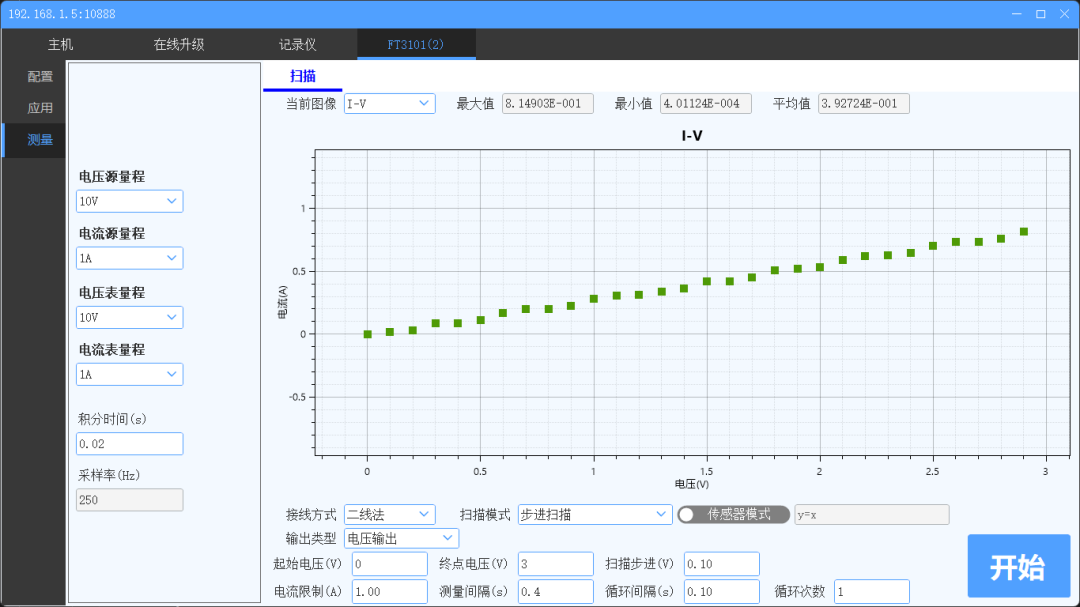Open the 当前图像 I-V dropdown
Screen dimensions: 1080x607
coord(389,104)
